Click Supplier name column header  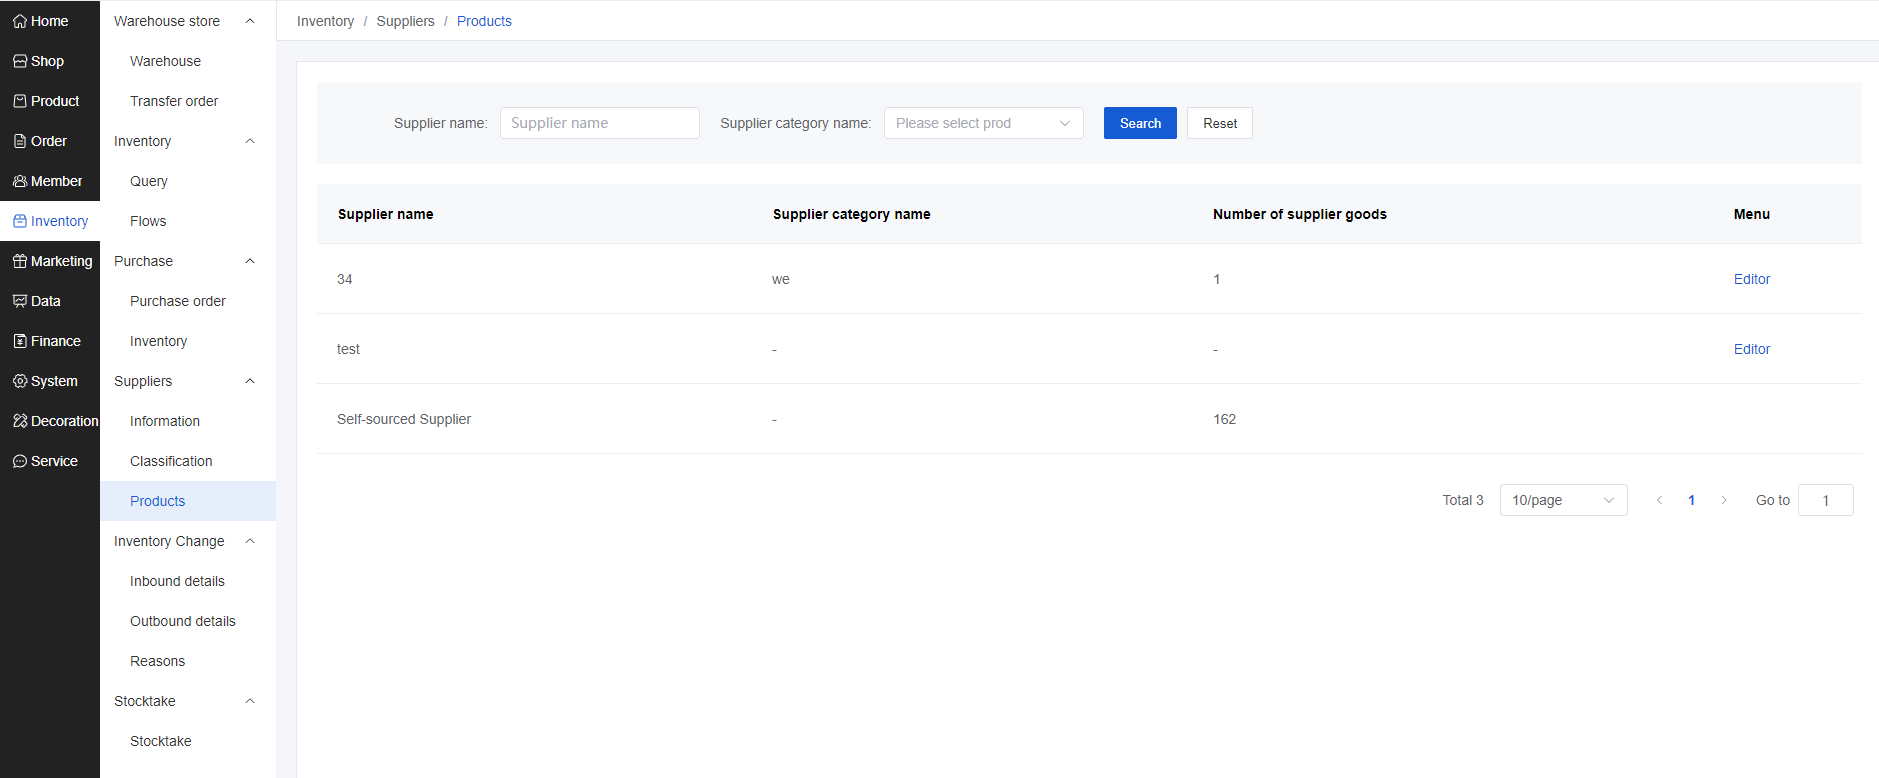click(385, 214)
